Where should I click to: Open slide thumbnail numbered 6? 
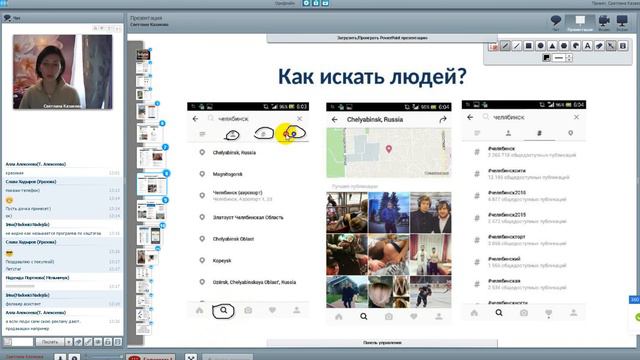tap(150, 133)
